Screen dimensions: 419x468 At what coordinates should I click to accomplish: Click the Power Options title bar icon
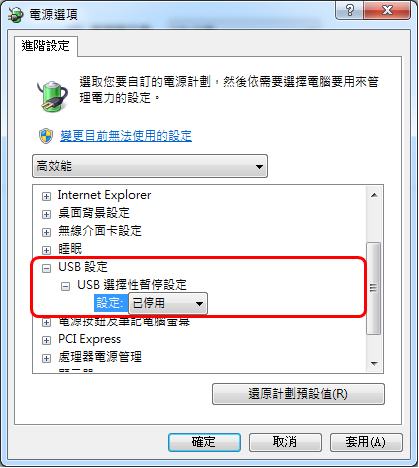click(16, 15)
